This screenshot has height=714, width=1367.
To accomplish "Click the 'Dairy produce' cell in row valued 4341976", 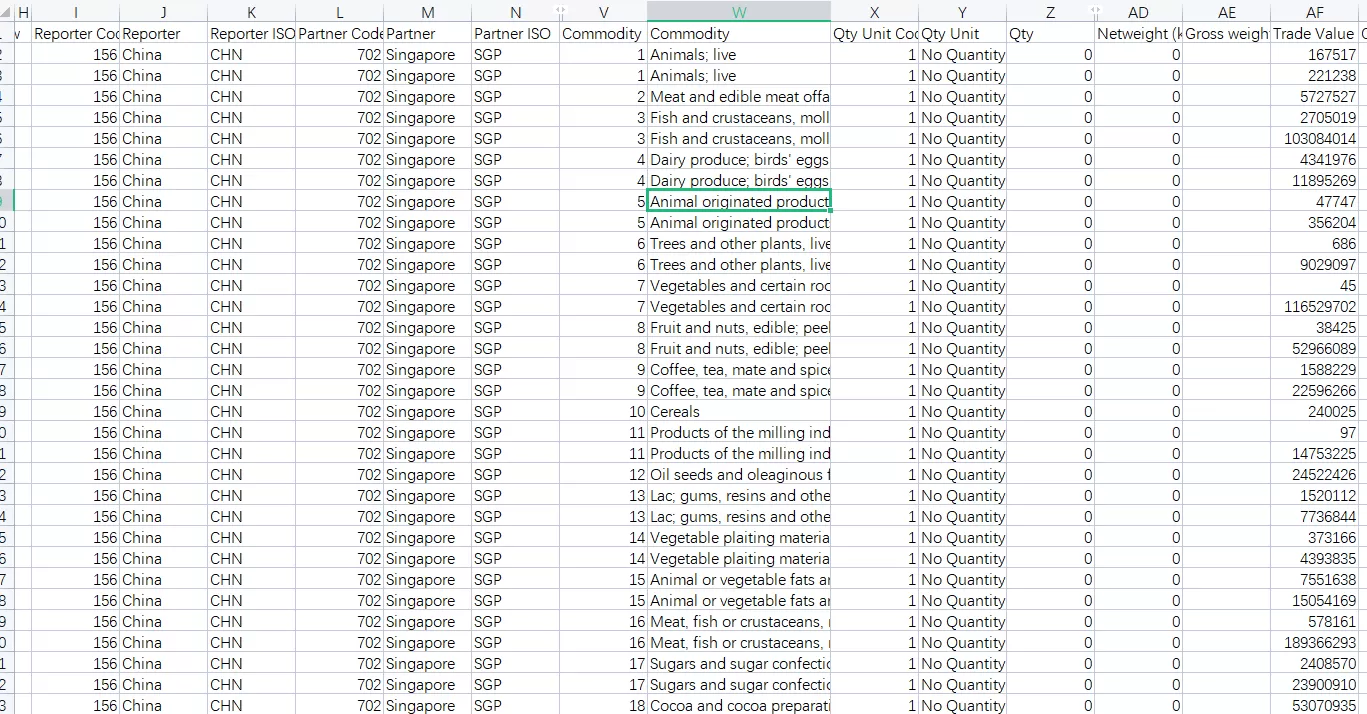I will (739, 159).
